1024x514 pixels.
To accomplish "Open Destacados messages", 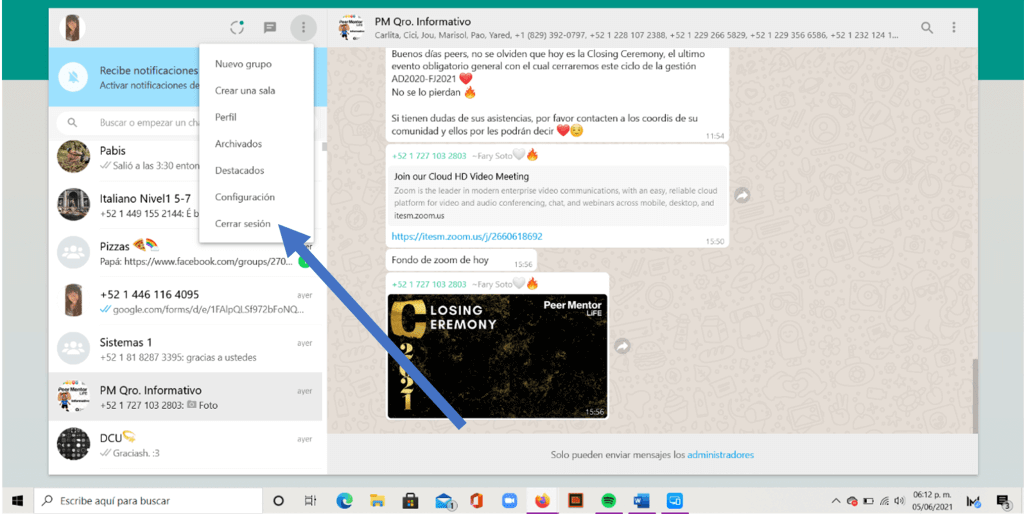I will 240,170.
